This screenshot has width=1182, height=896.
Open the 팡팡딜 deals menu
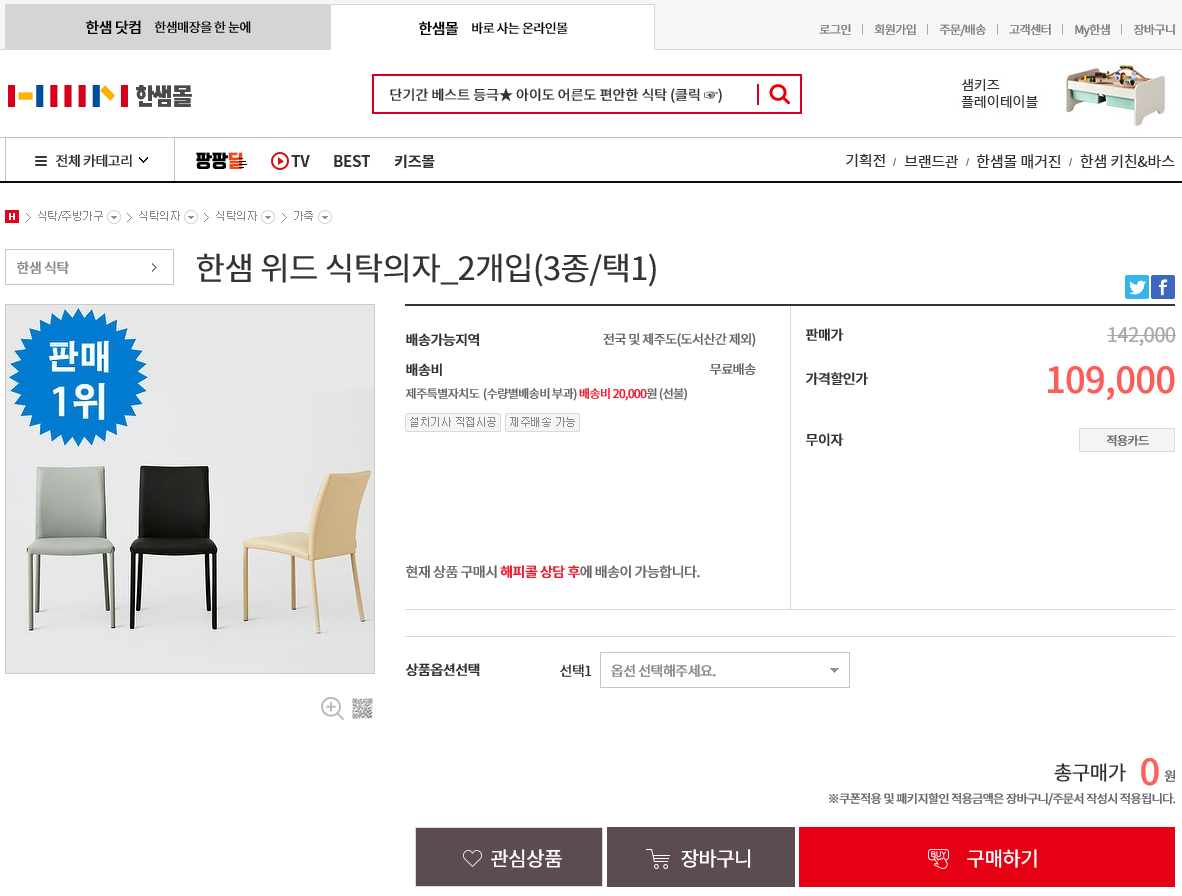tap(221, 161)
